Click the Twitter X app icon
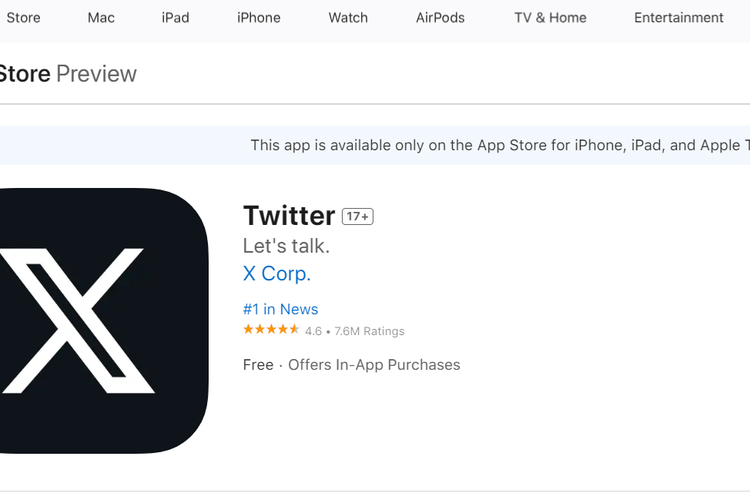The height and width of the screenshot is (500, 750). pyautogui.click(x=100, y=320)
